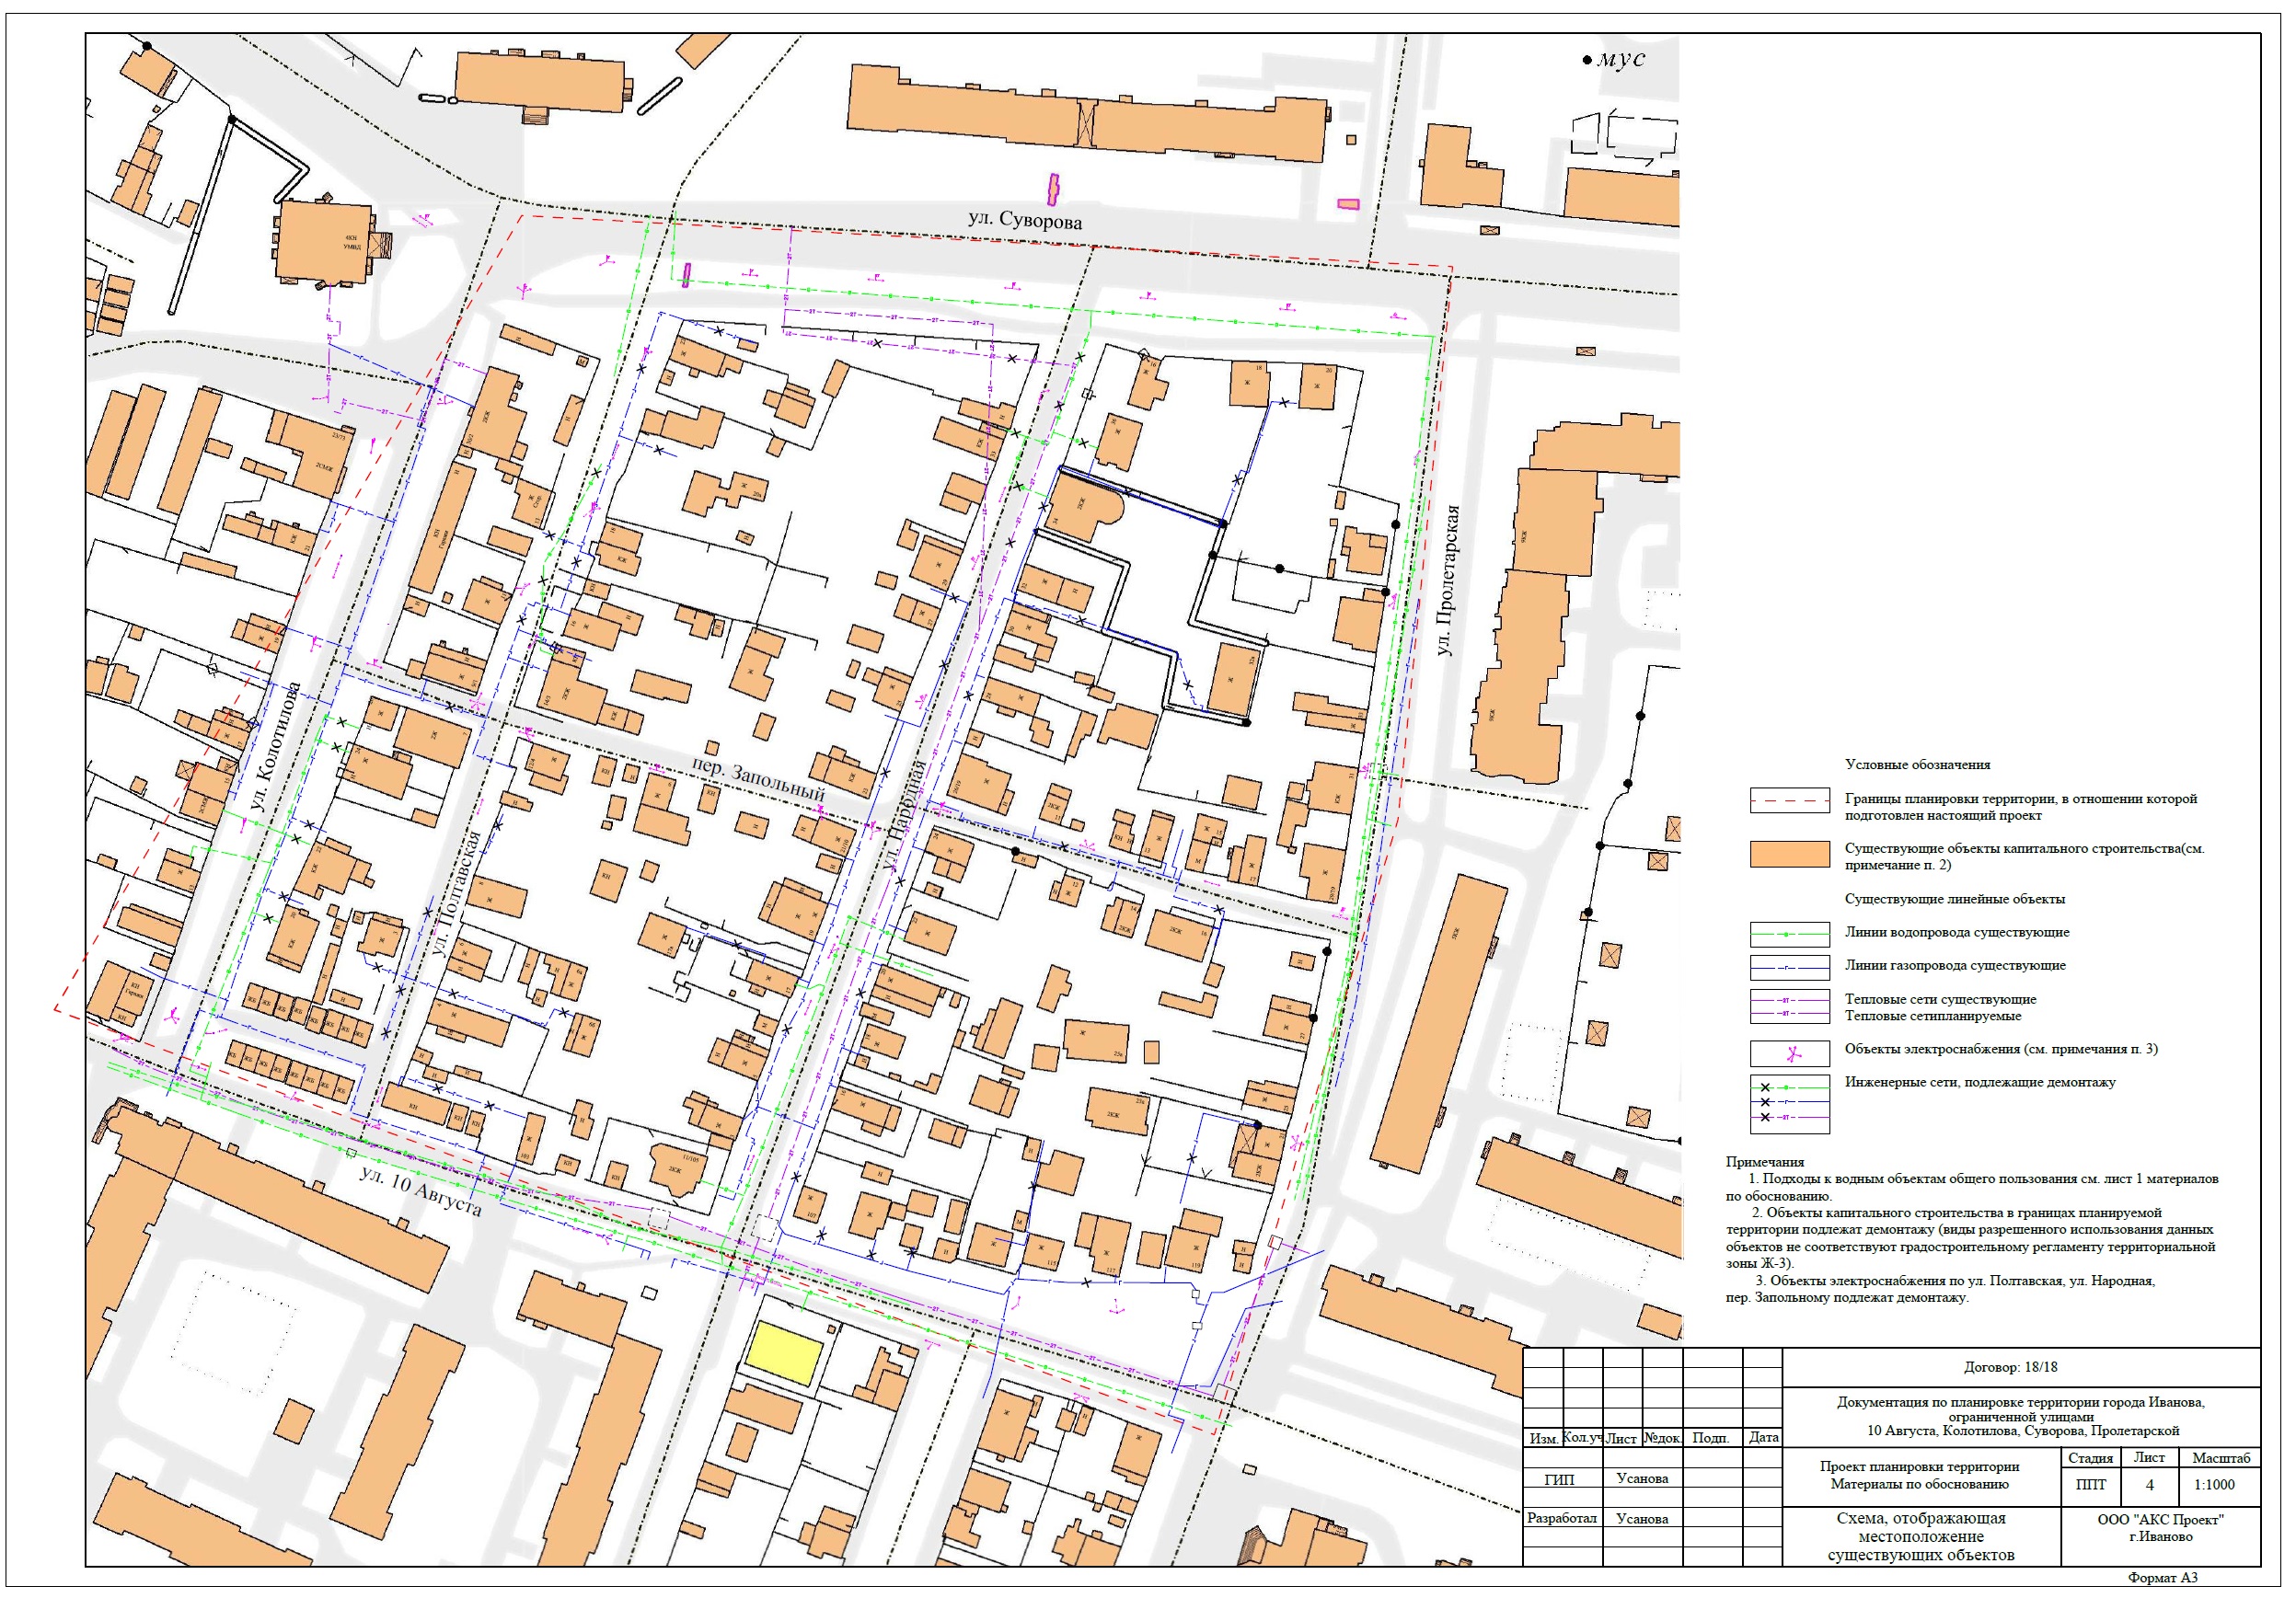Click the 'ул. 10 Августа' street label

coord(421,1190)
